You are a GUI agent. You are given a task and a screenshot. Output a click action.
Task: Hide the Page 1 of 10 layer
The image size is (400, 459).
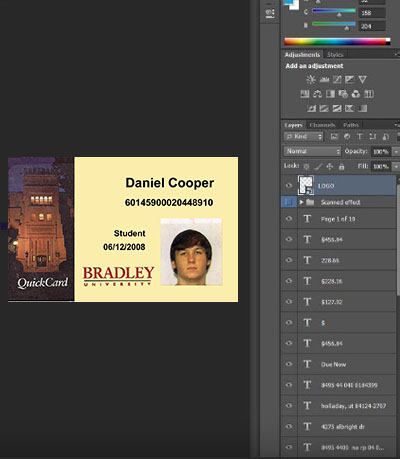coord(289,219)
